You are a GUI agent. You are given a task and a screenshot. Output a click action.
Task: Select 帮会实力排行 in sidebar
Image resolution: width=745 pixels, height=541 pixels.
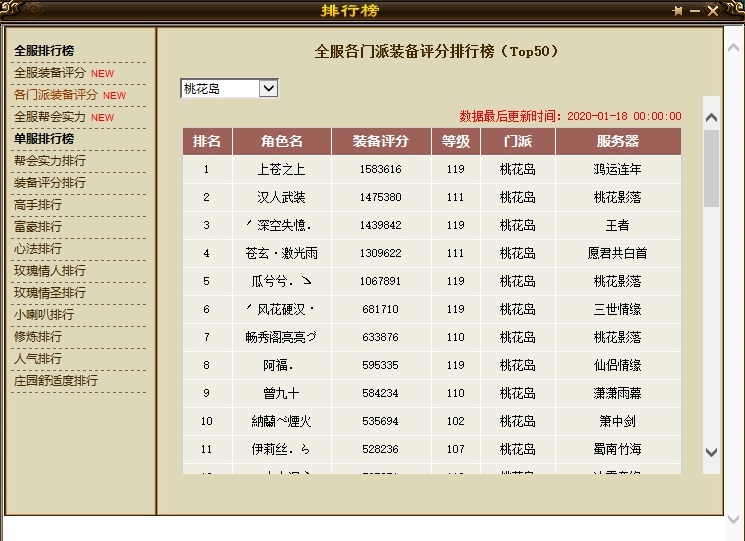click(50, 161)
